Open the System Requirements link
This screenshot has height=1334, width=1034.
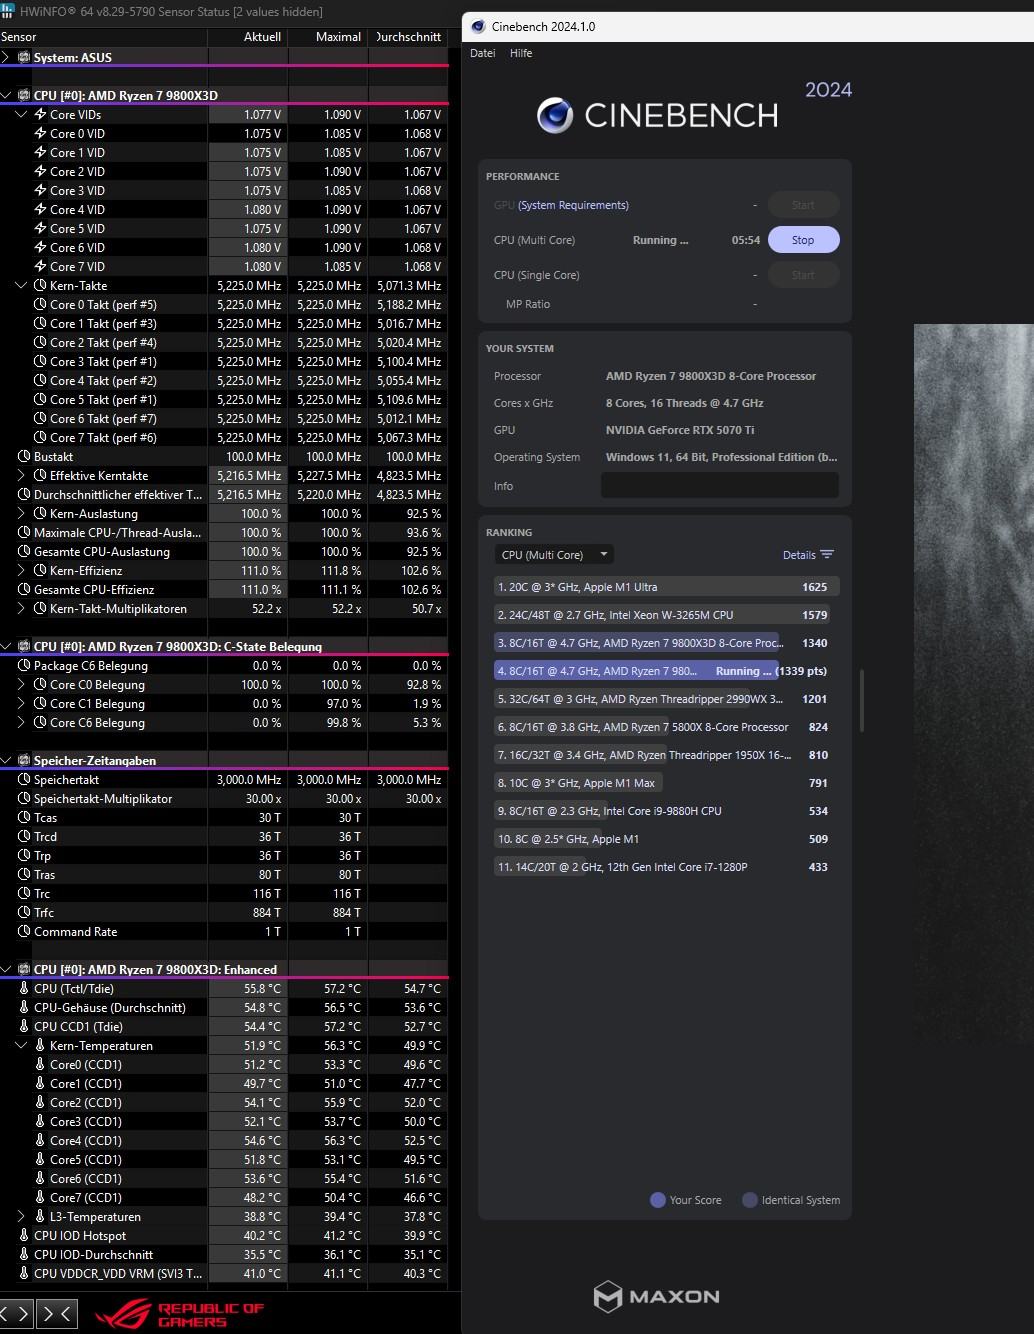[573, 205]
